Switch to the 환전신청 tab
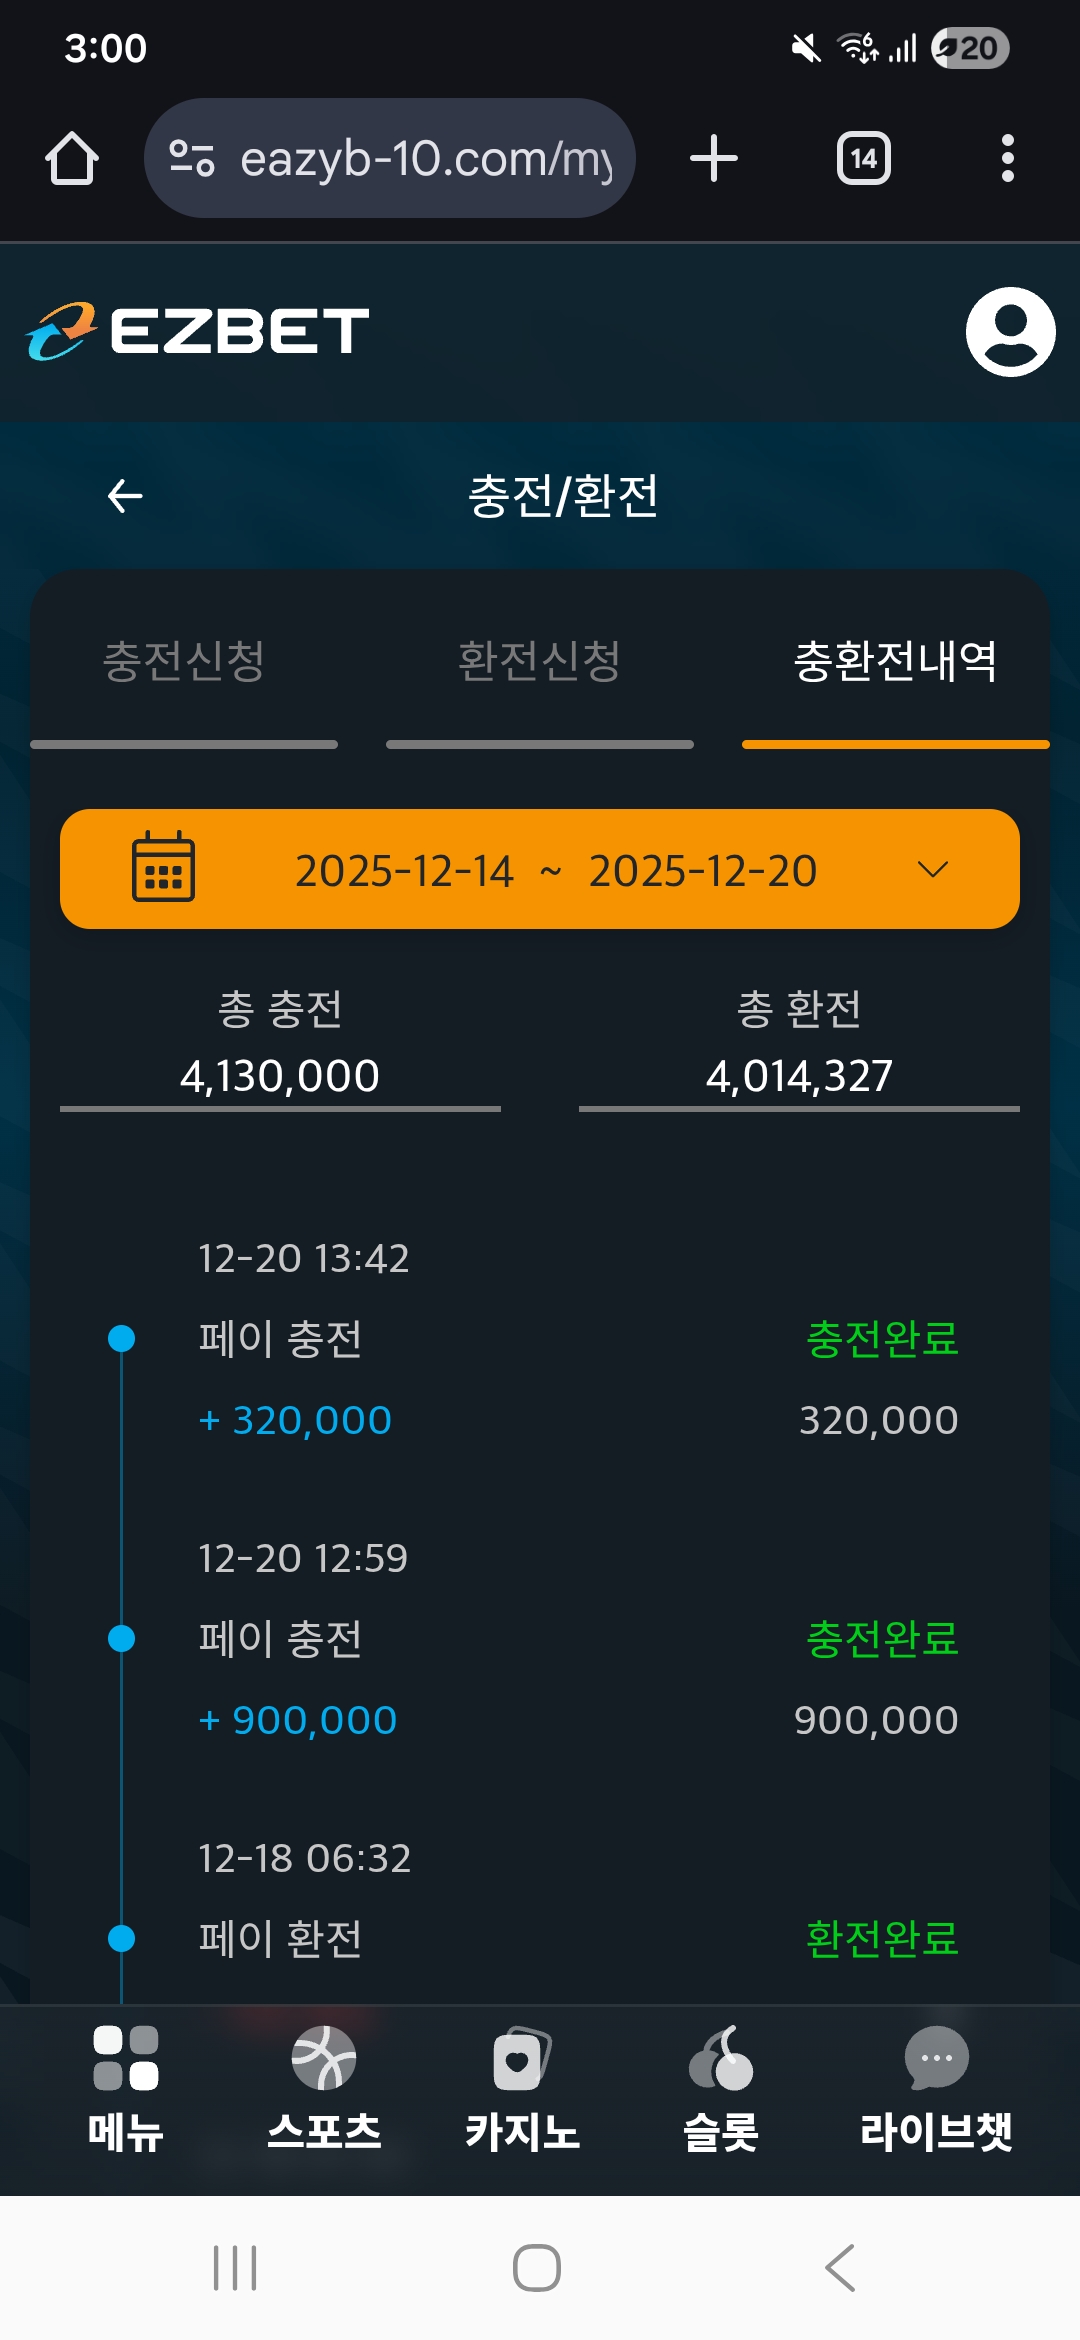This screenshot has width=1080, height=2340. coord(540,662)
